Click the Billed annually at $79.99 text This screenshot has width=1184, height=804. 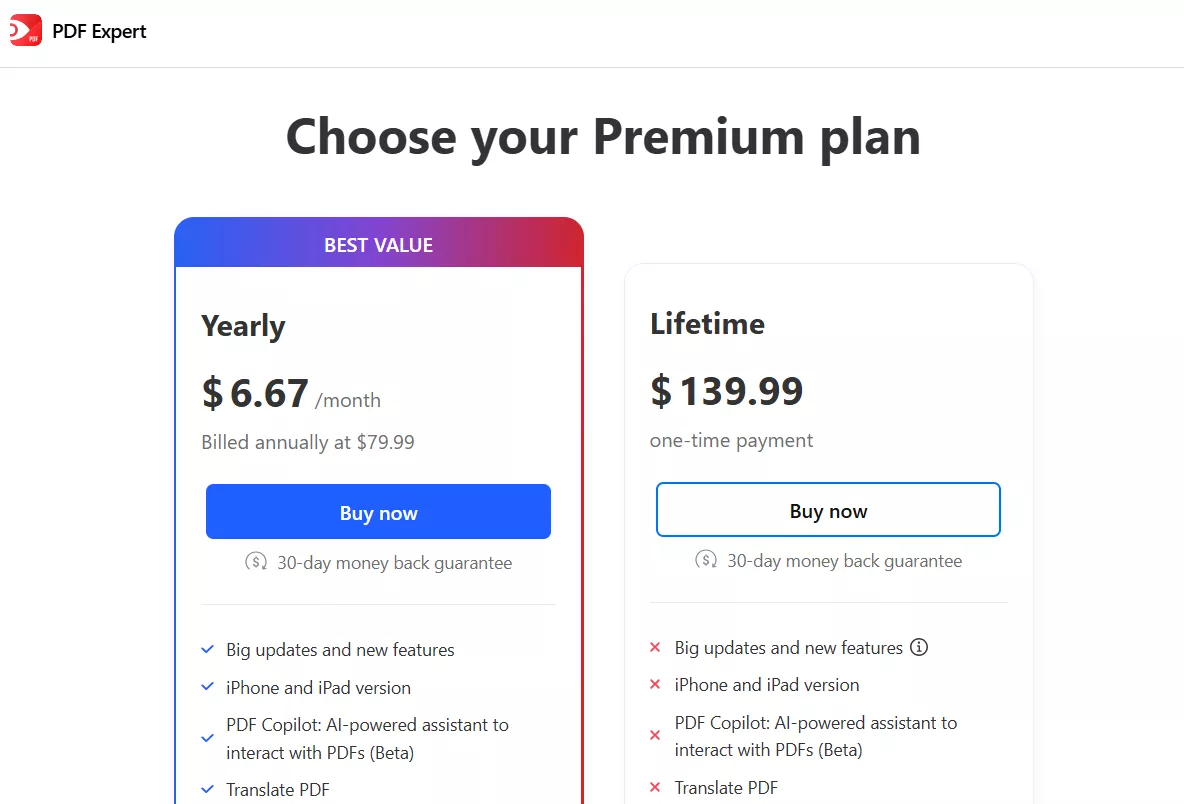pos(307,441)
